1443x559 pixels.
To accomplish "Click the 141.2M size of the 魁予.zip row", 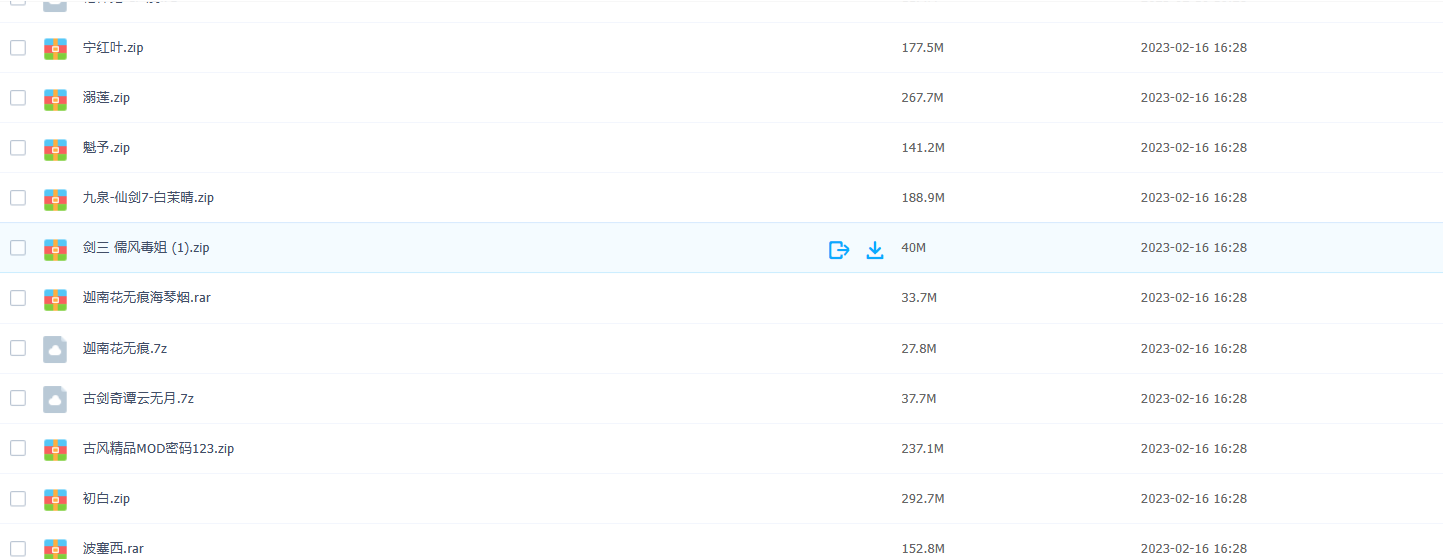I will (x=922, y=148).
